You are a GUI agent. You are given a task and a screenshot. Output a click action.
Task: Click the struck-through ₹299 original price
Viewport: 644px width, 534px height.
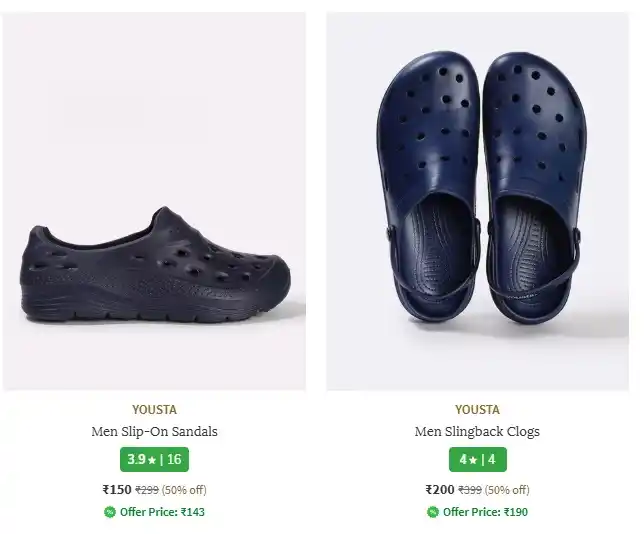click(147, 490)
